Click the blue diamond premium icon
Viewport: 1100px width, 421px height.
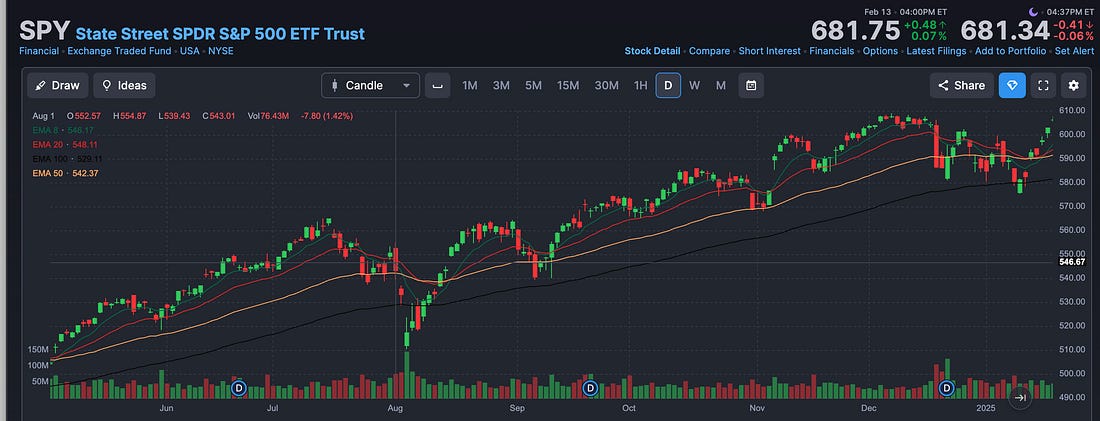point(1012,86)
